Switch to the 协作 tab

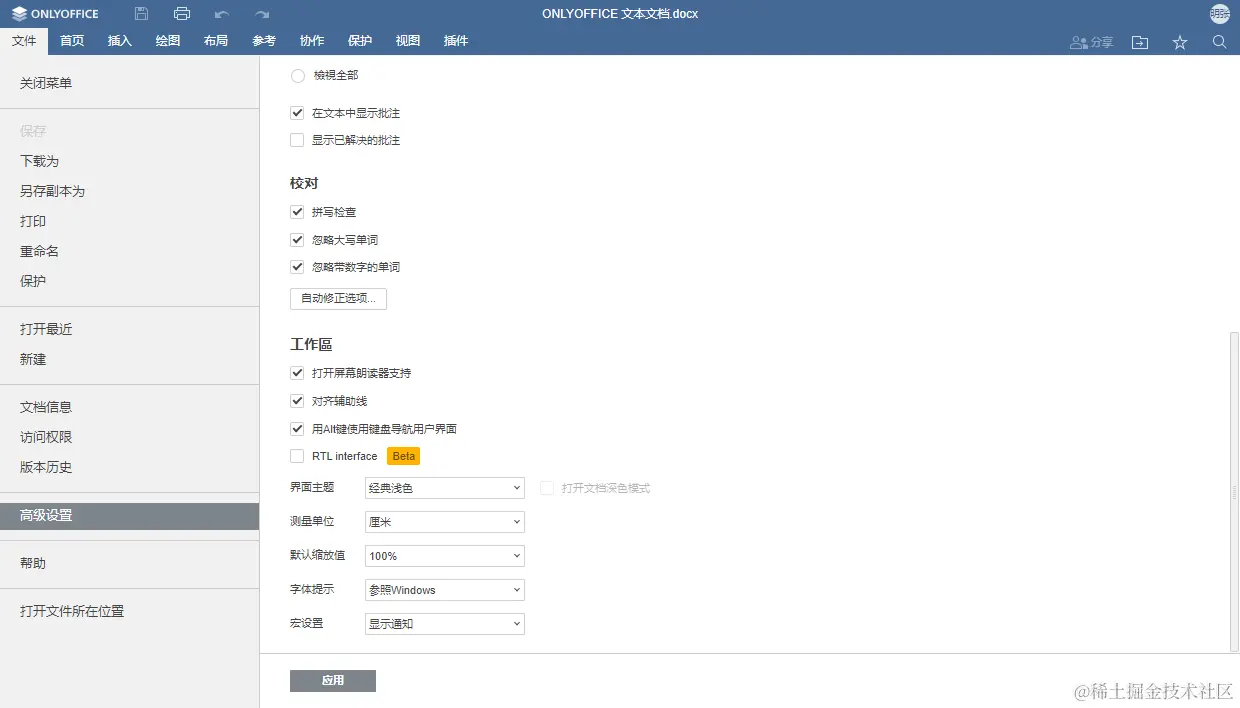pos(312,41)
